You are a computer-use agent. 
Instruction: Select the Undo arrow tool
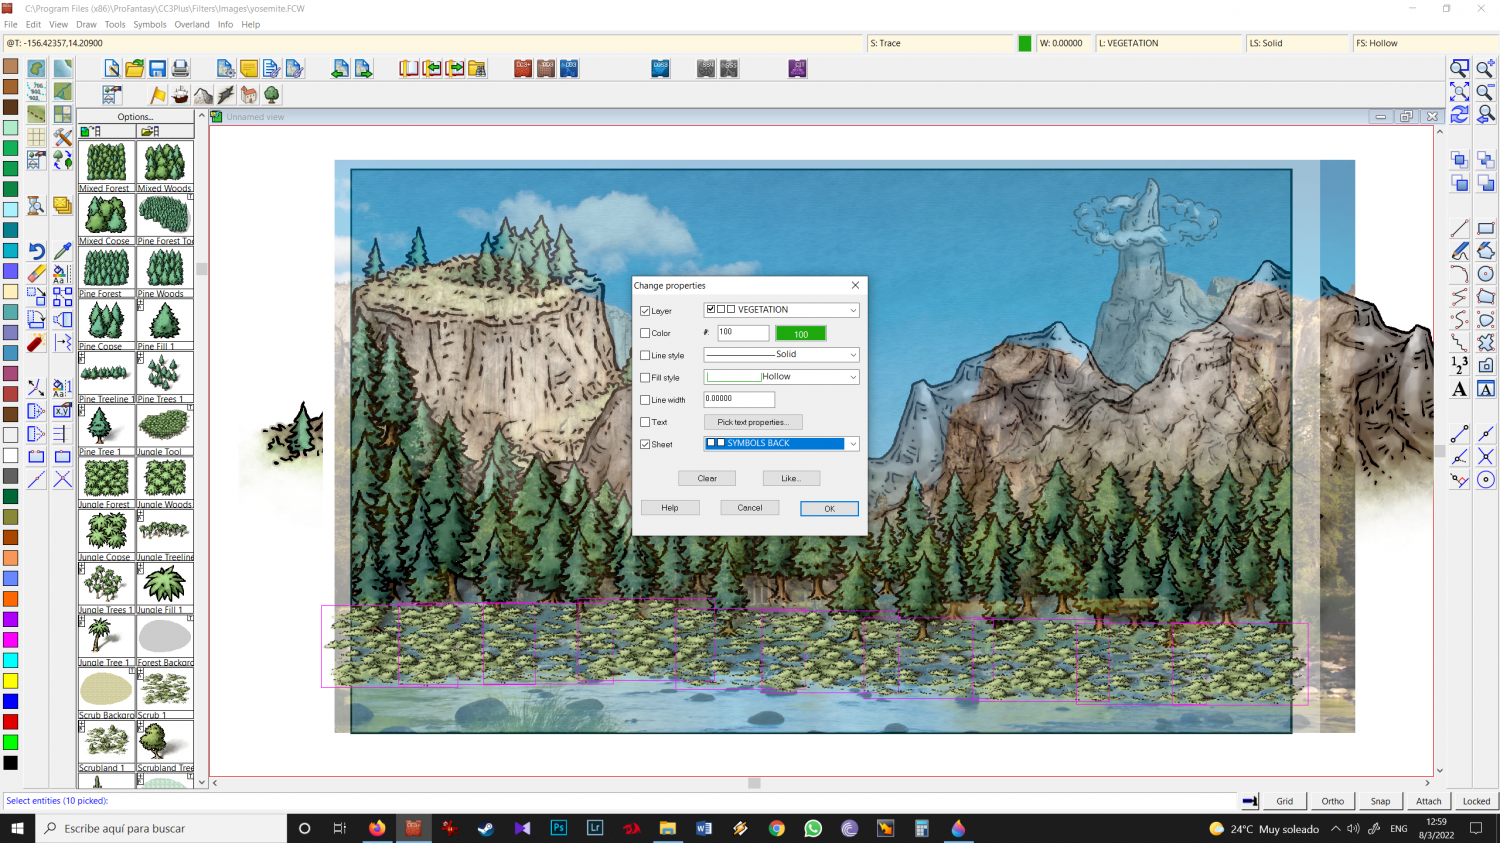[x=36, y=251]
